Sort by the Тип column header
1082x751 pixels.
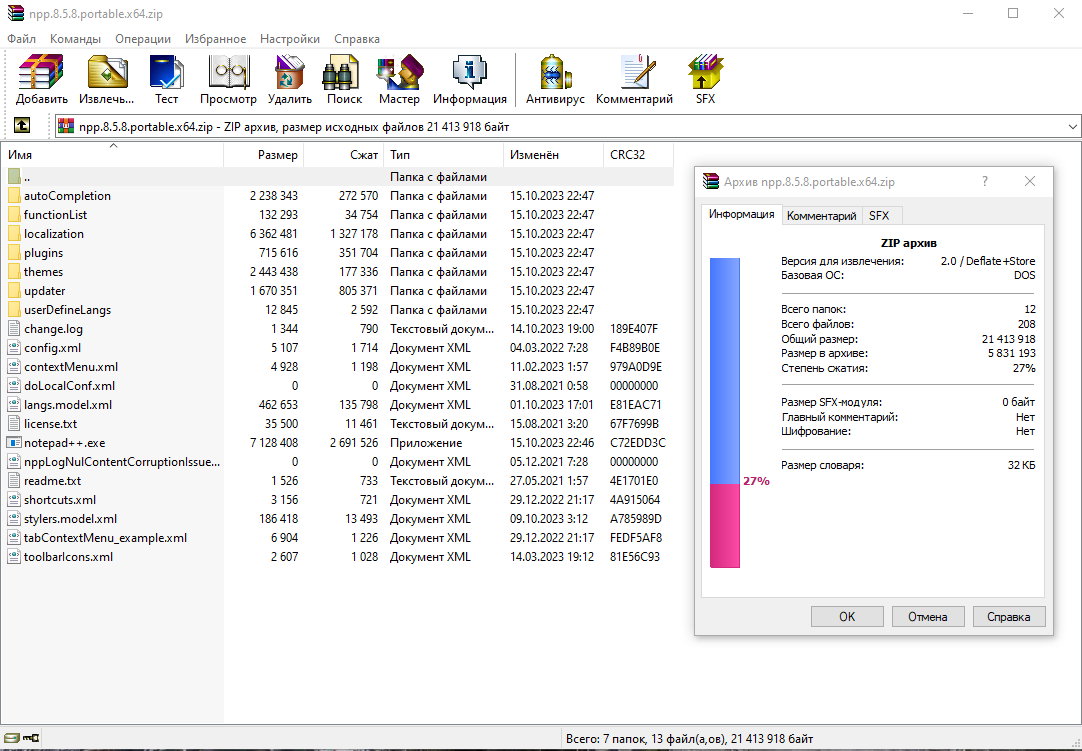[444, 155]
